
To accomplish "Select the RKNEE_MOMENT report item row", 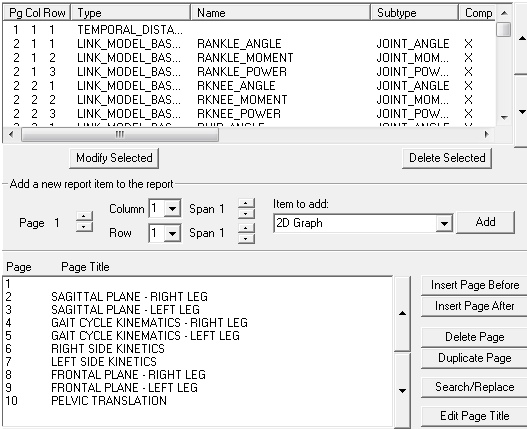I will (x=249, y=100).
